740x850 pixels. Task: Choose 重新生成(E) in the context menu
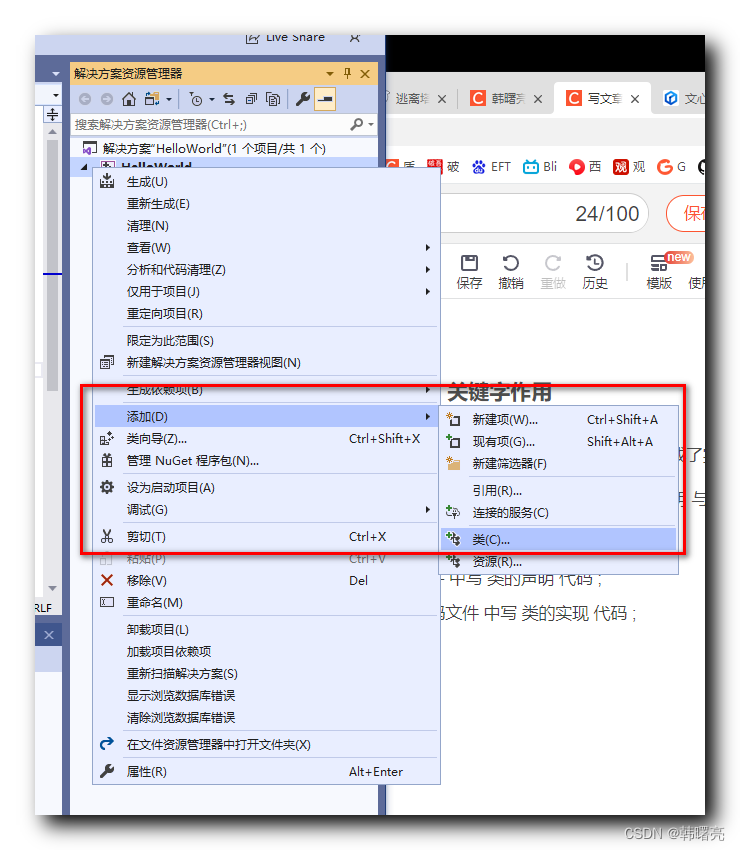[x=266, y=204]
